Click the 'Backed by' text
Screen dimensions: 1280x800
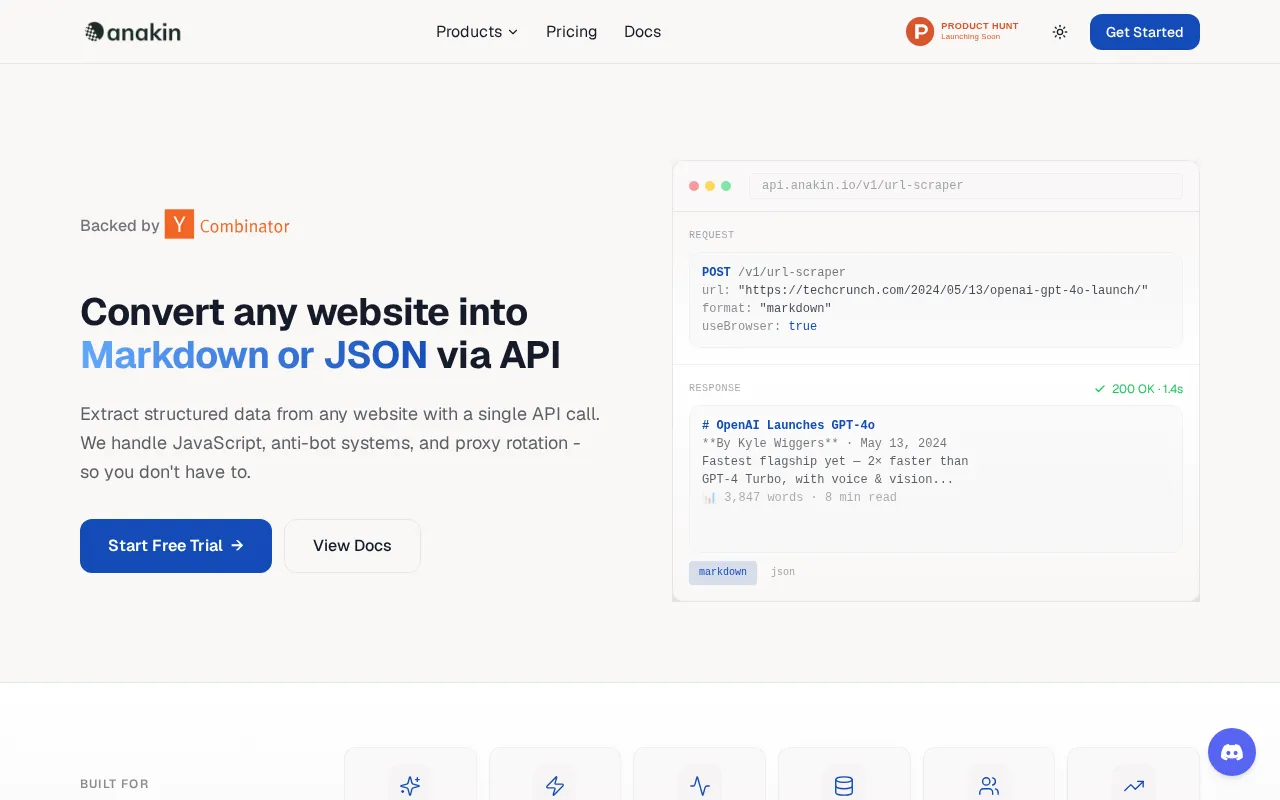pos(120,225)
